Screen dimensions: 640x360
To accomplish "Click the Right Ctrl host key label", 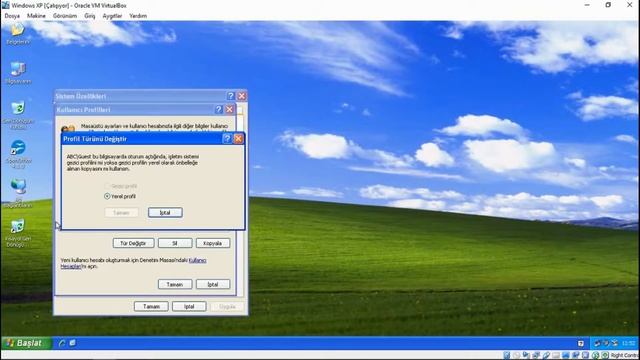I will (x=624, y=356).
